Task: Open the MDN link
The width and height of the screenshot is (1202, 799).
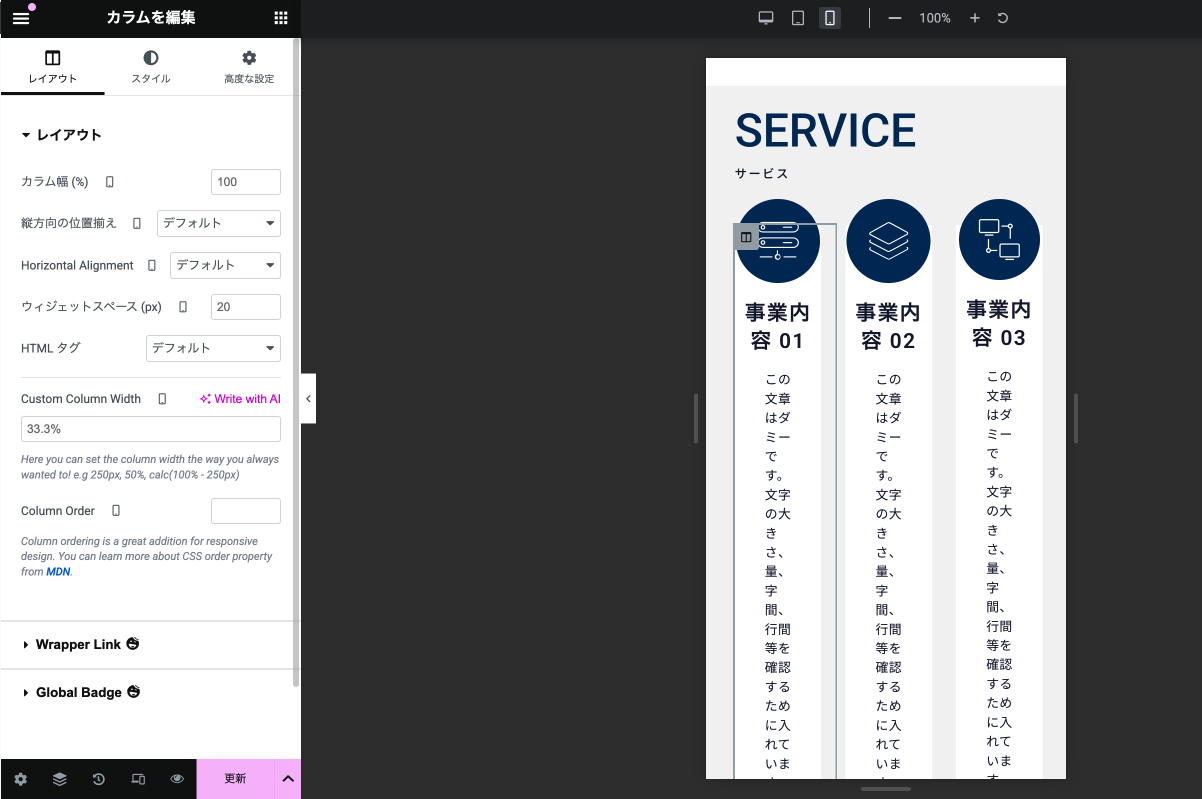Action: click(58, 572)
